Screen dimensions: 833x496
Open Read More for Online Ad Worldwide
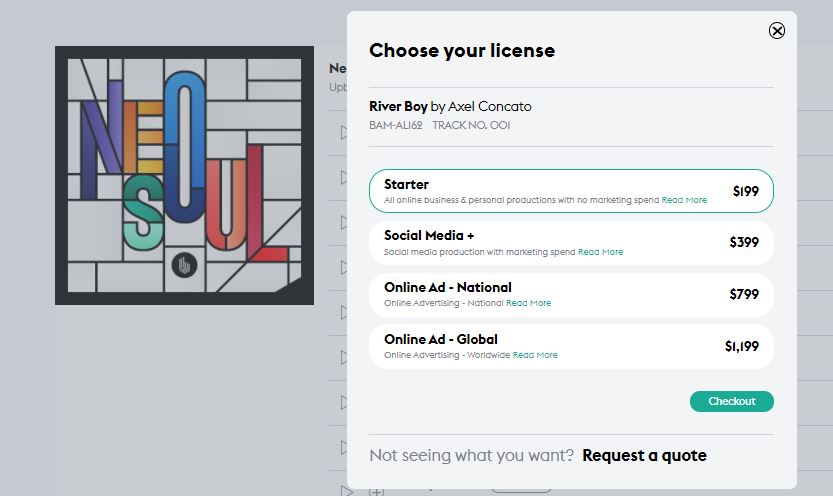click(534, 355)
